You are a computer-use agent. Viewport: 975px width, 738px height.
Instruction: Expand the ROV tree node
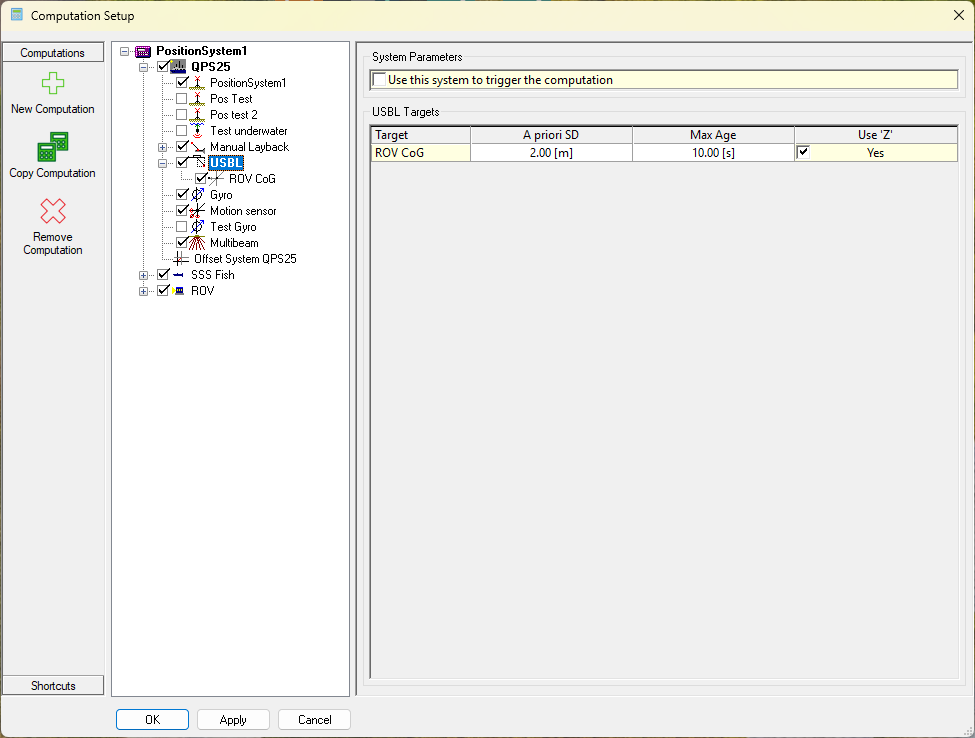(144, 291)
